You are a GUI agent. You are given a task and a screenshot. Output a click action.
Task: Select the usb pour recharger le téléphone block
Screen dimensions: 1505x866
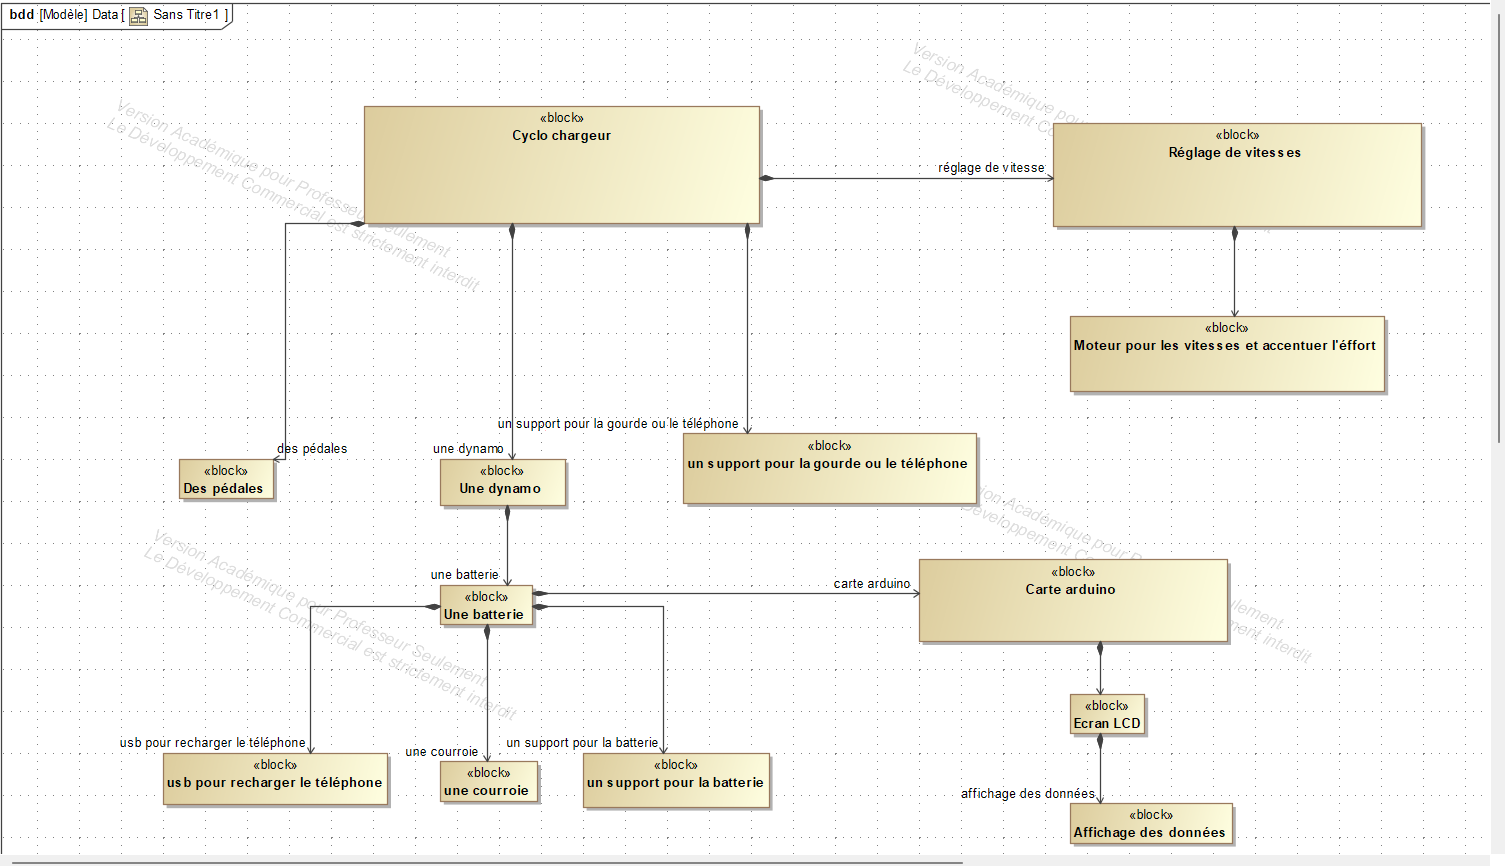[x=275, y=779]
